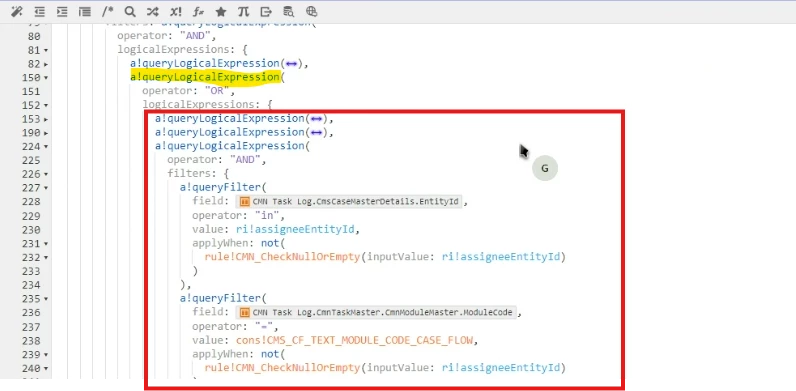Collapse the expression at line 224
796x391 pixels.
[x=46, y=147]
